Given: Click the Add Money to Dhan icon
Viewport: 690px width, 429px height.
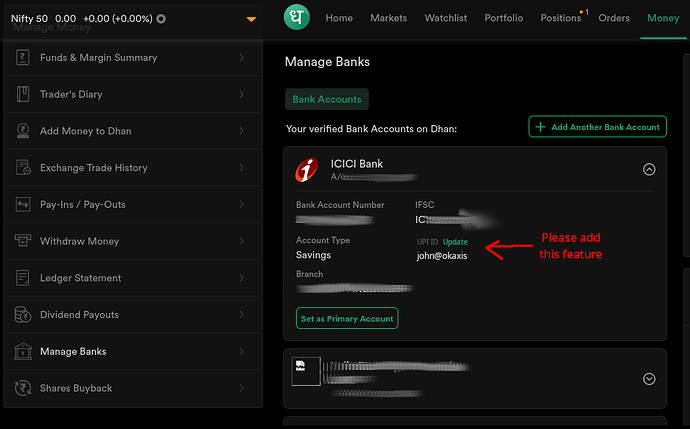Looking at the screenshot, I should 23,131.
